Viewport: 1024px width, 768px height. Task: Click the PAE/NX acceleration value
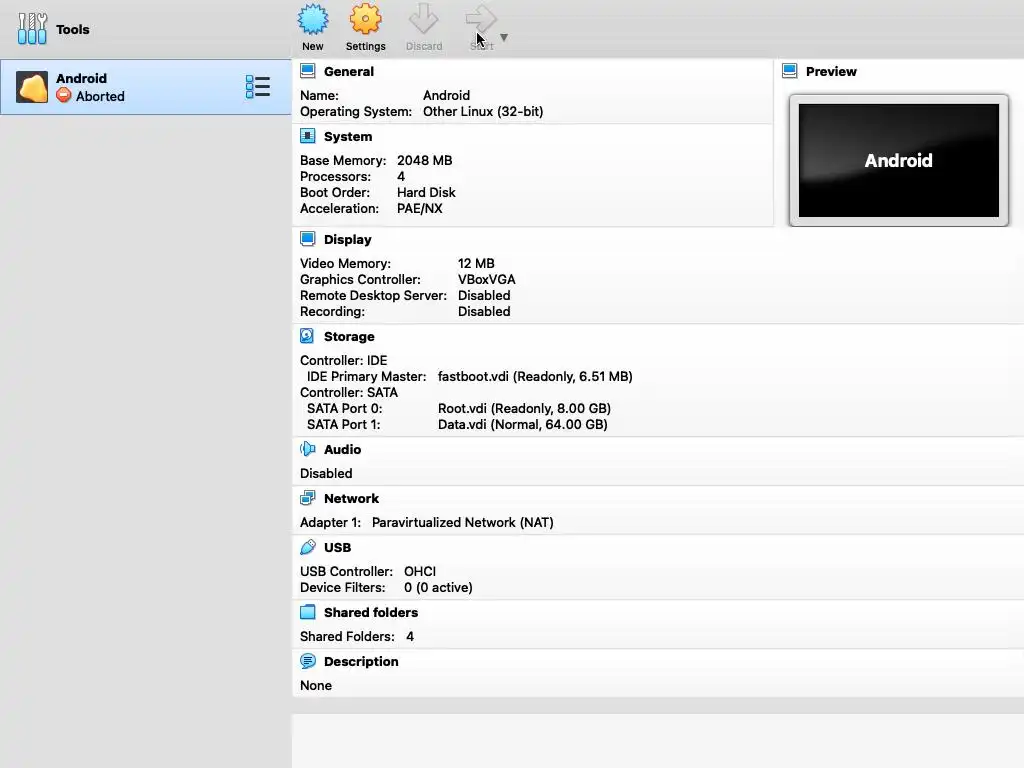click(x=419, y=209)
